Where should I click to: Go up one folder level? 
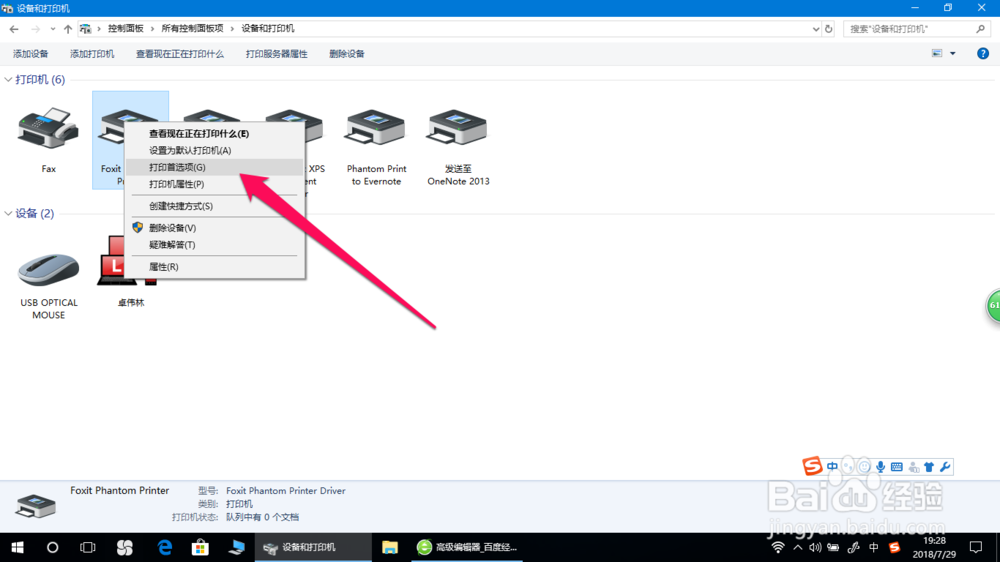(x=68, y=29)
